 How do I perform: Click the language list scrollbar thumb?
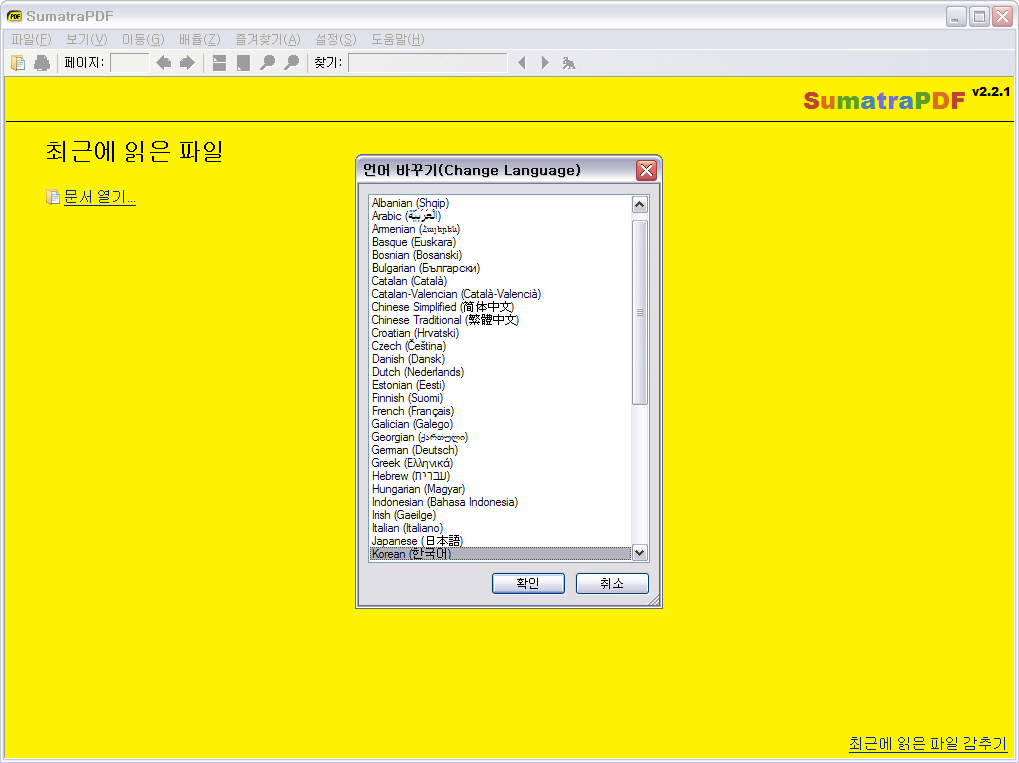[639, 313]
